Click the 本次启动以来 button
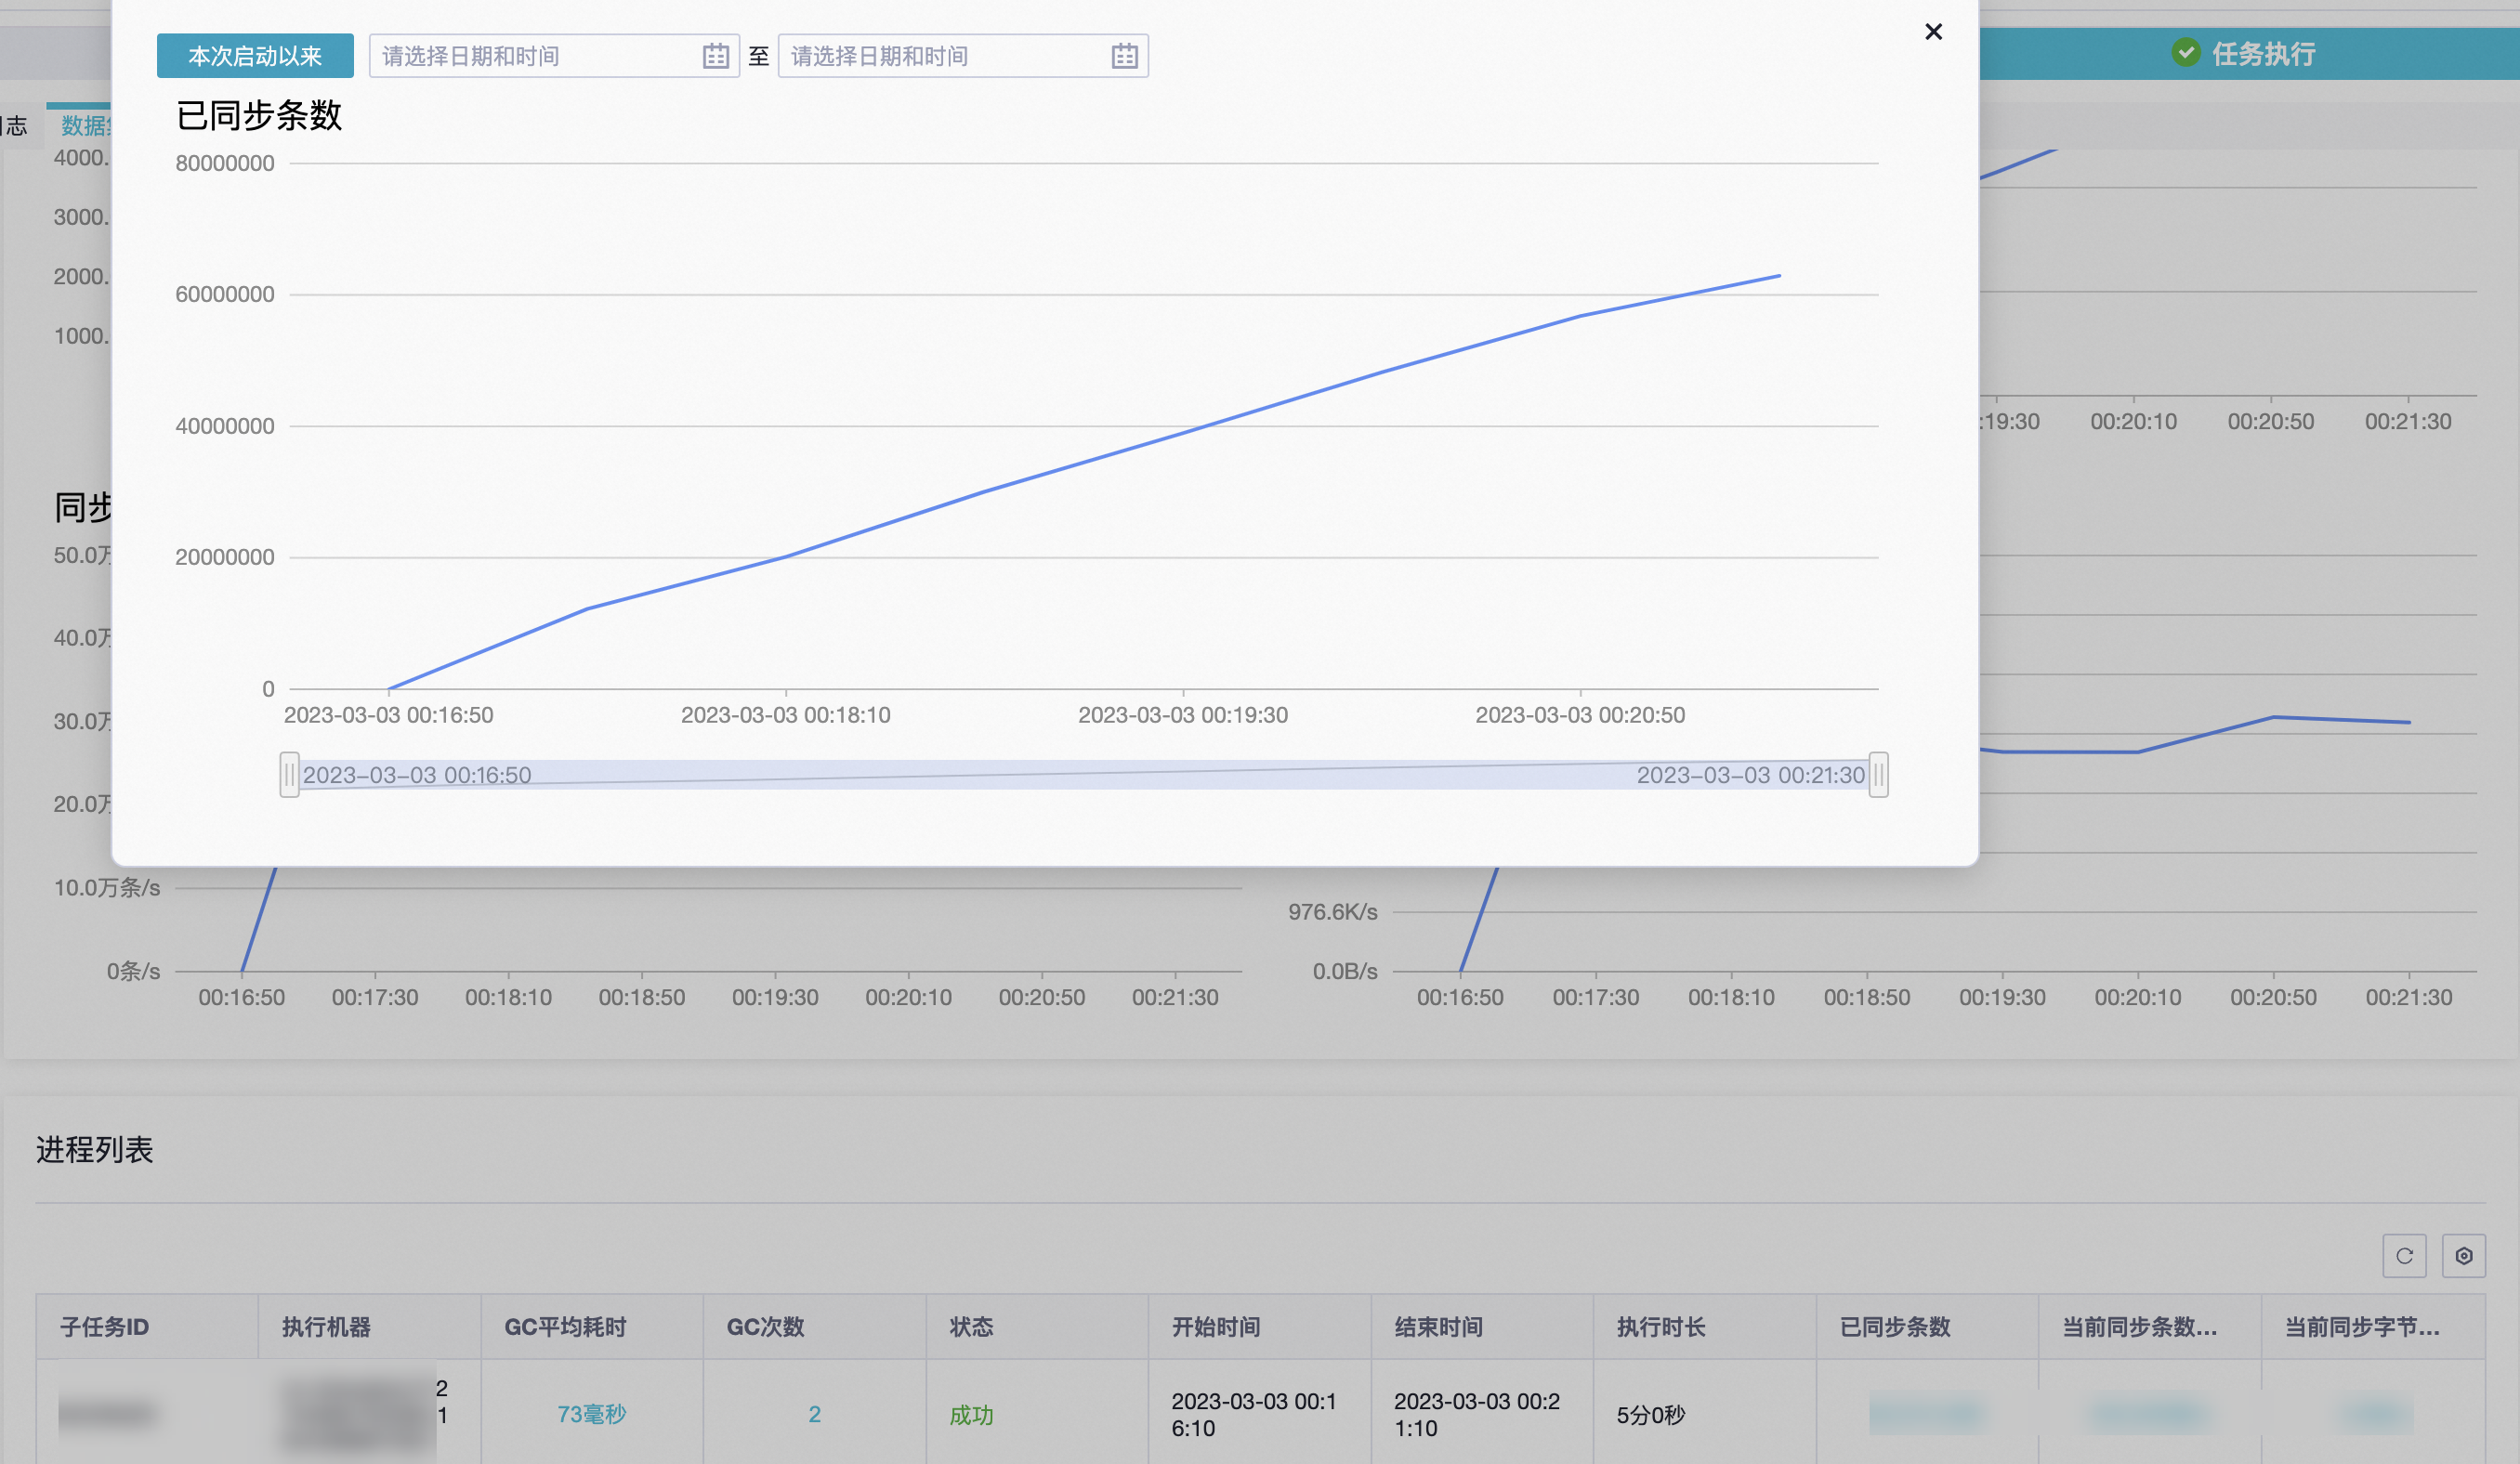2520x1464 pixels. 255,56
